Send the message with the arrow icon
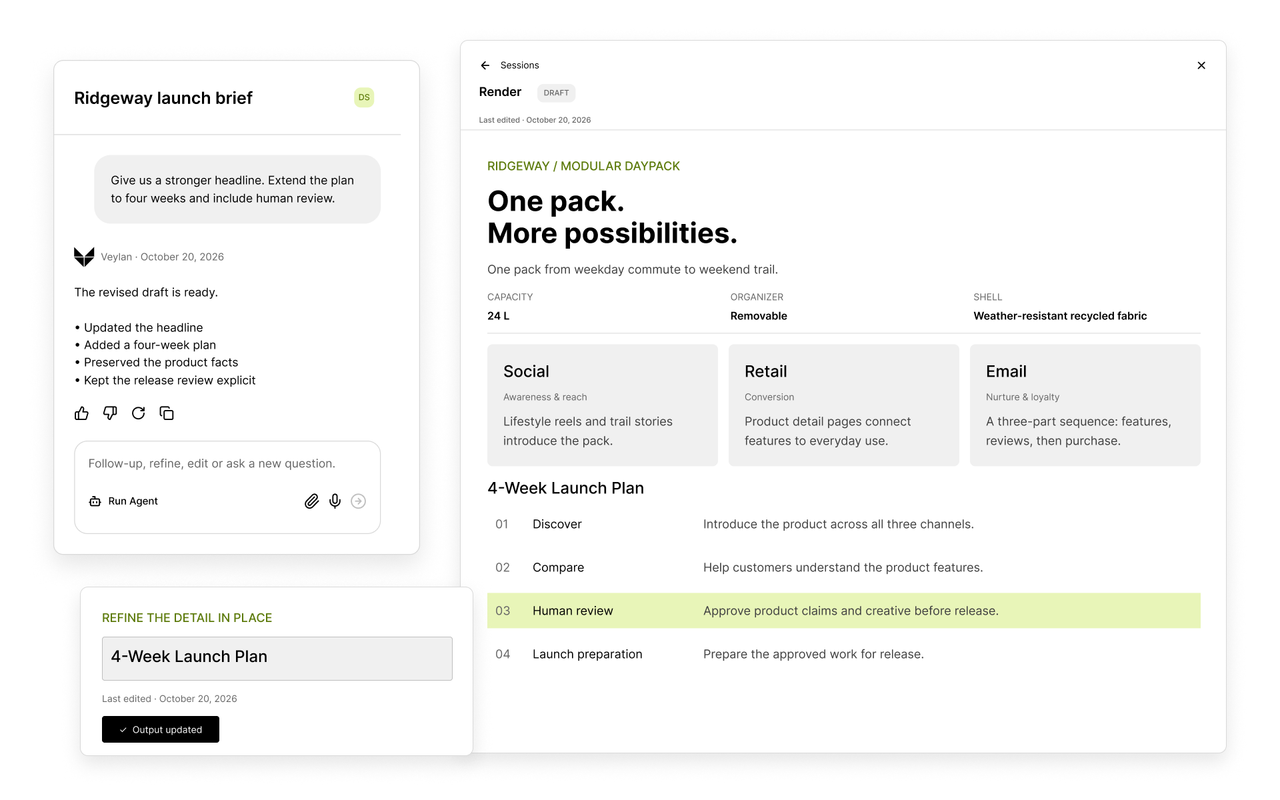 [x=358, y=501]
